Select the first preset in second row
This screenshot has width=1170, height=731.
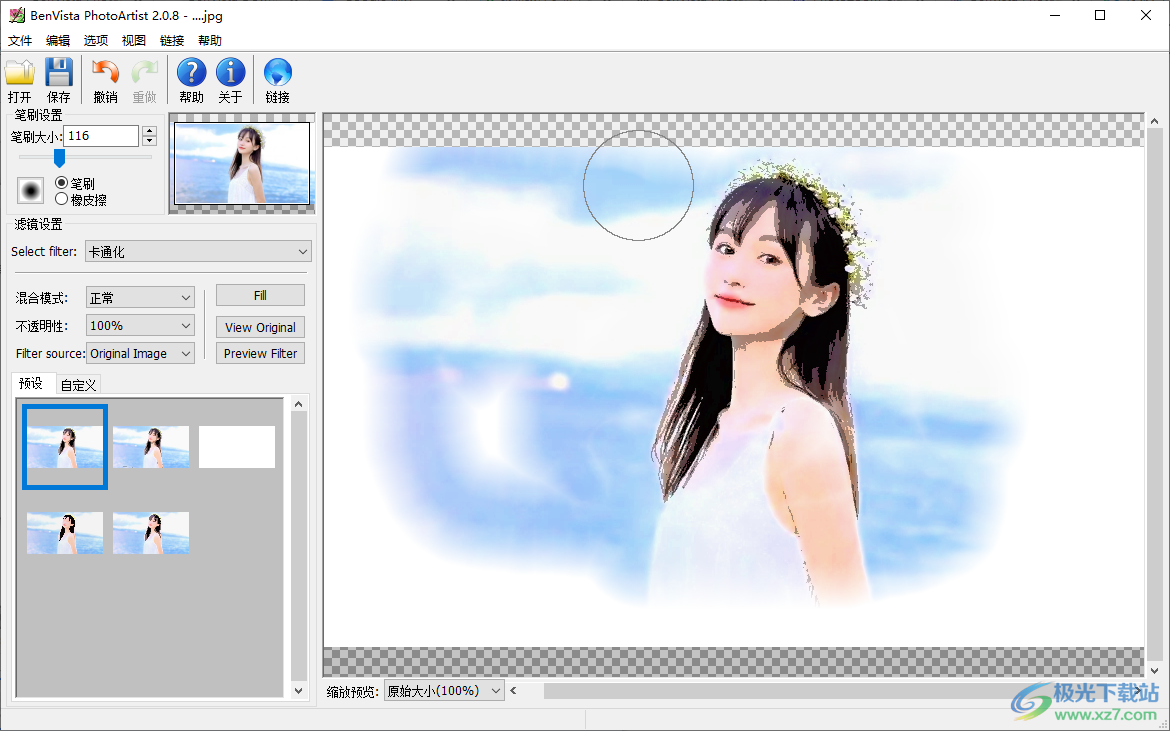[x=65, y=533]
